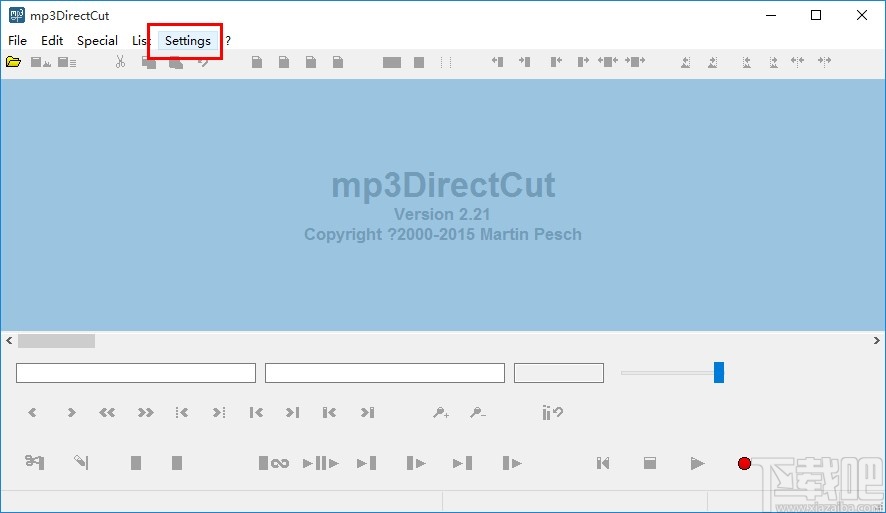Click the loop play button with infinity symbol
This screenshot has height=513, width=886.
273,463
